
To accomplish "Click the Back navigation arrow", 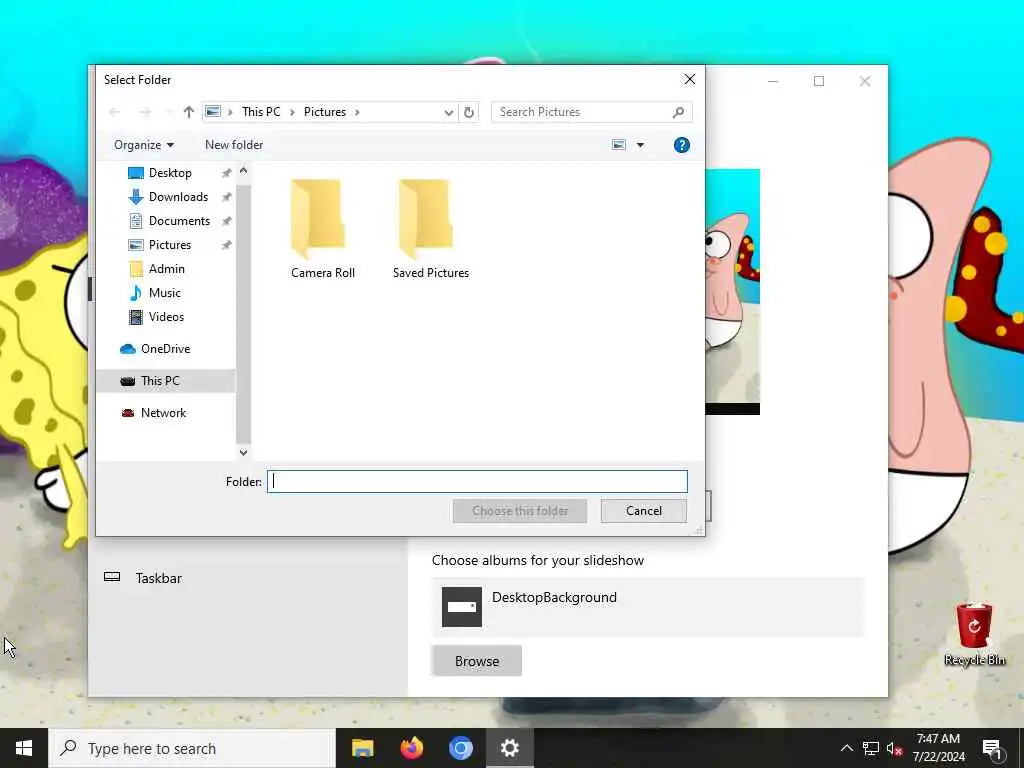I will (x=115, y=112).
